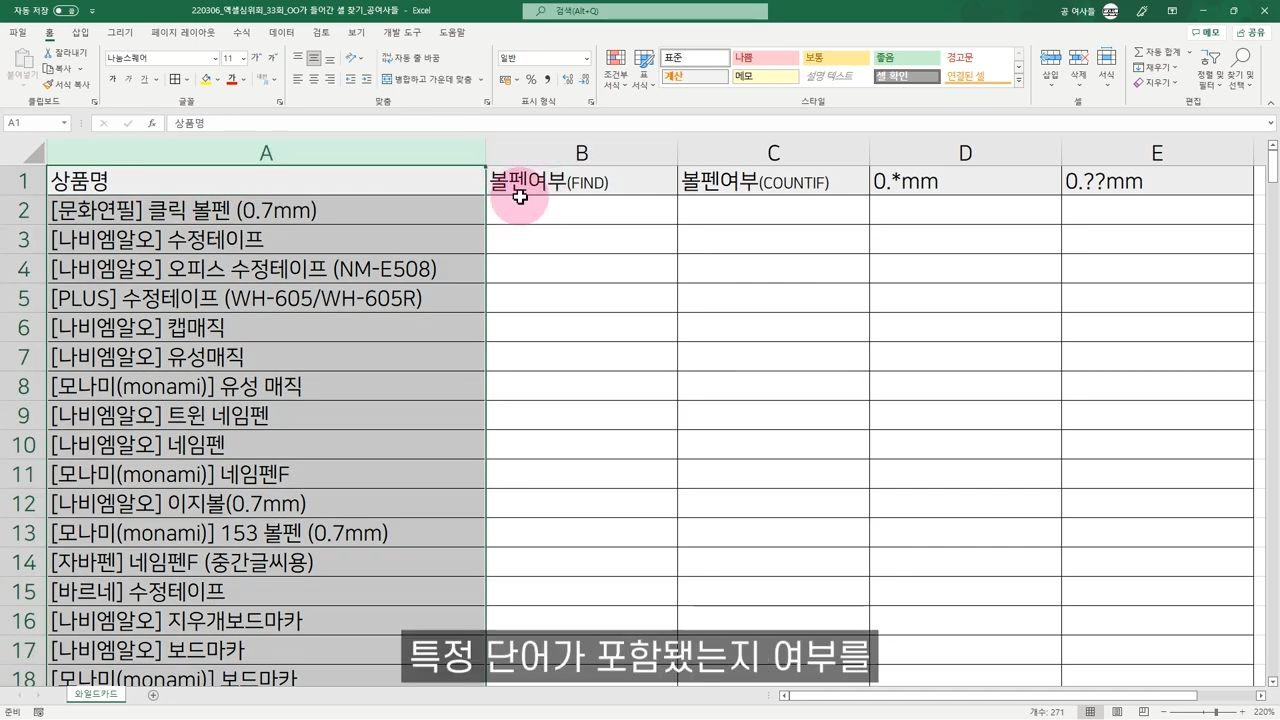Click the Insert Function fx icon

click(152, 123)
